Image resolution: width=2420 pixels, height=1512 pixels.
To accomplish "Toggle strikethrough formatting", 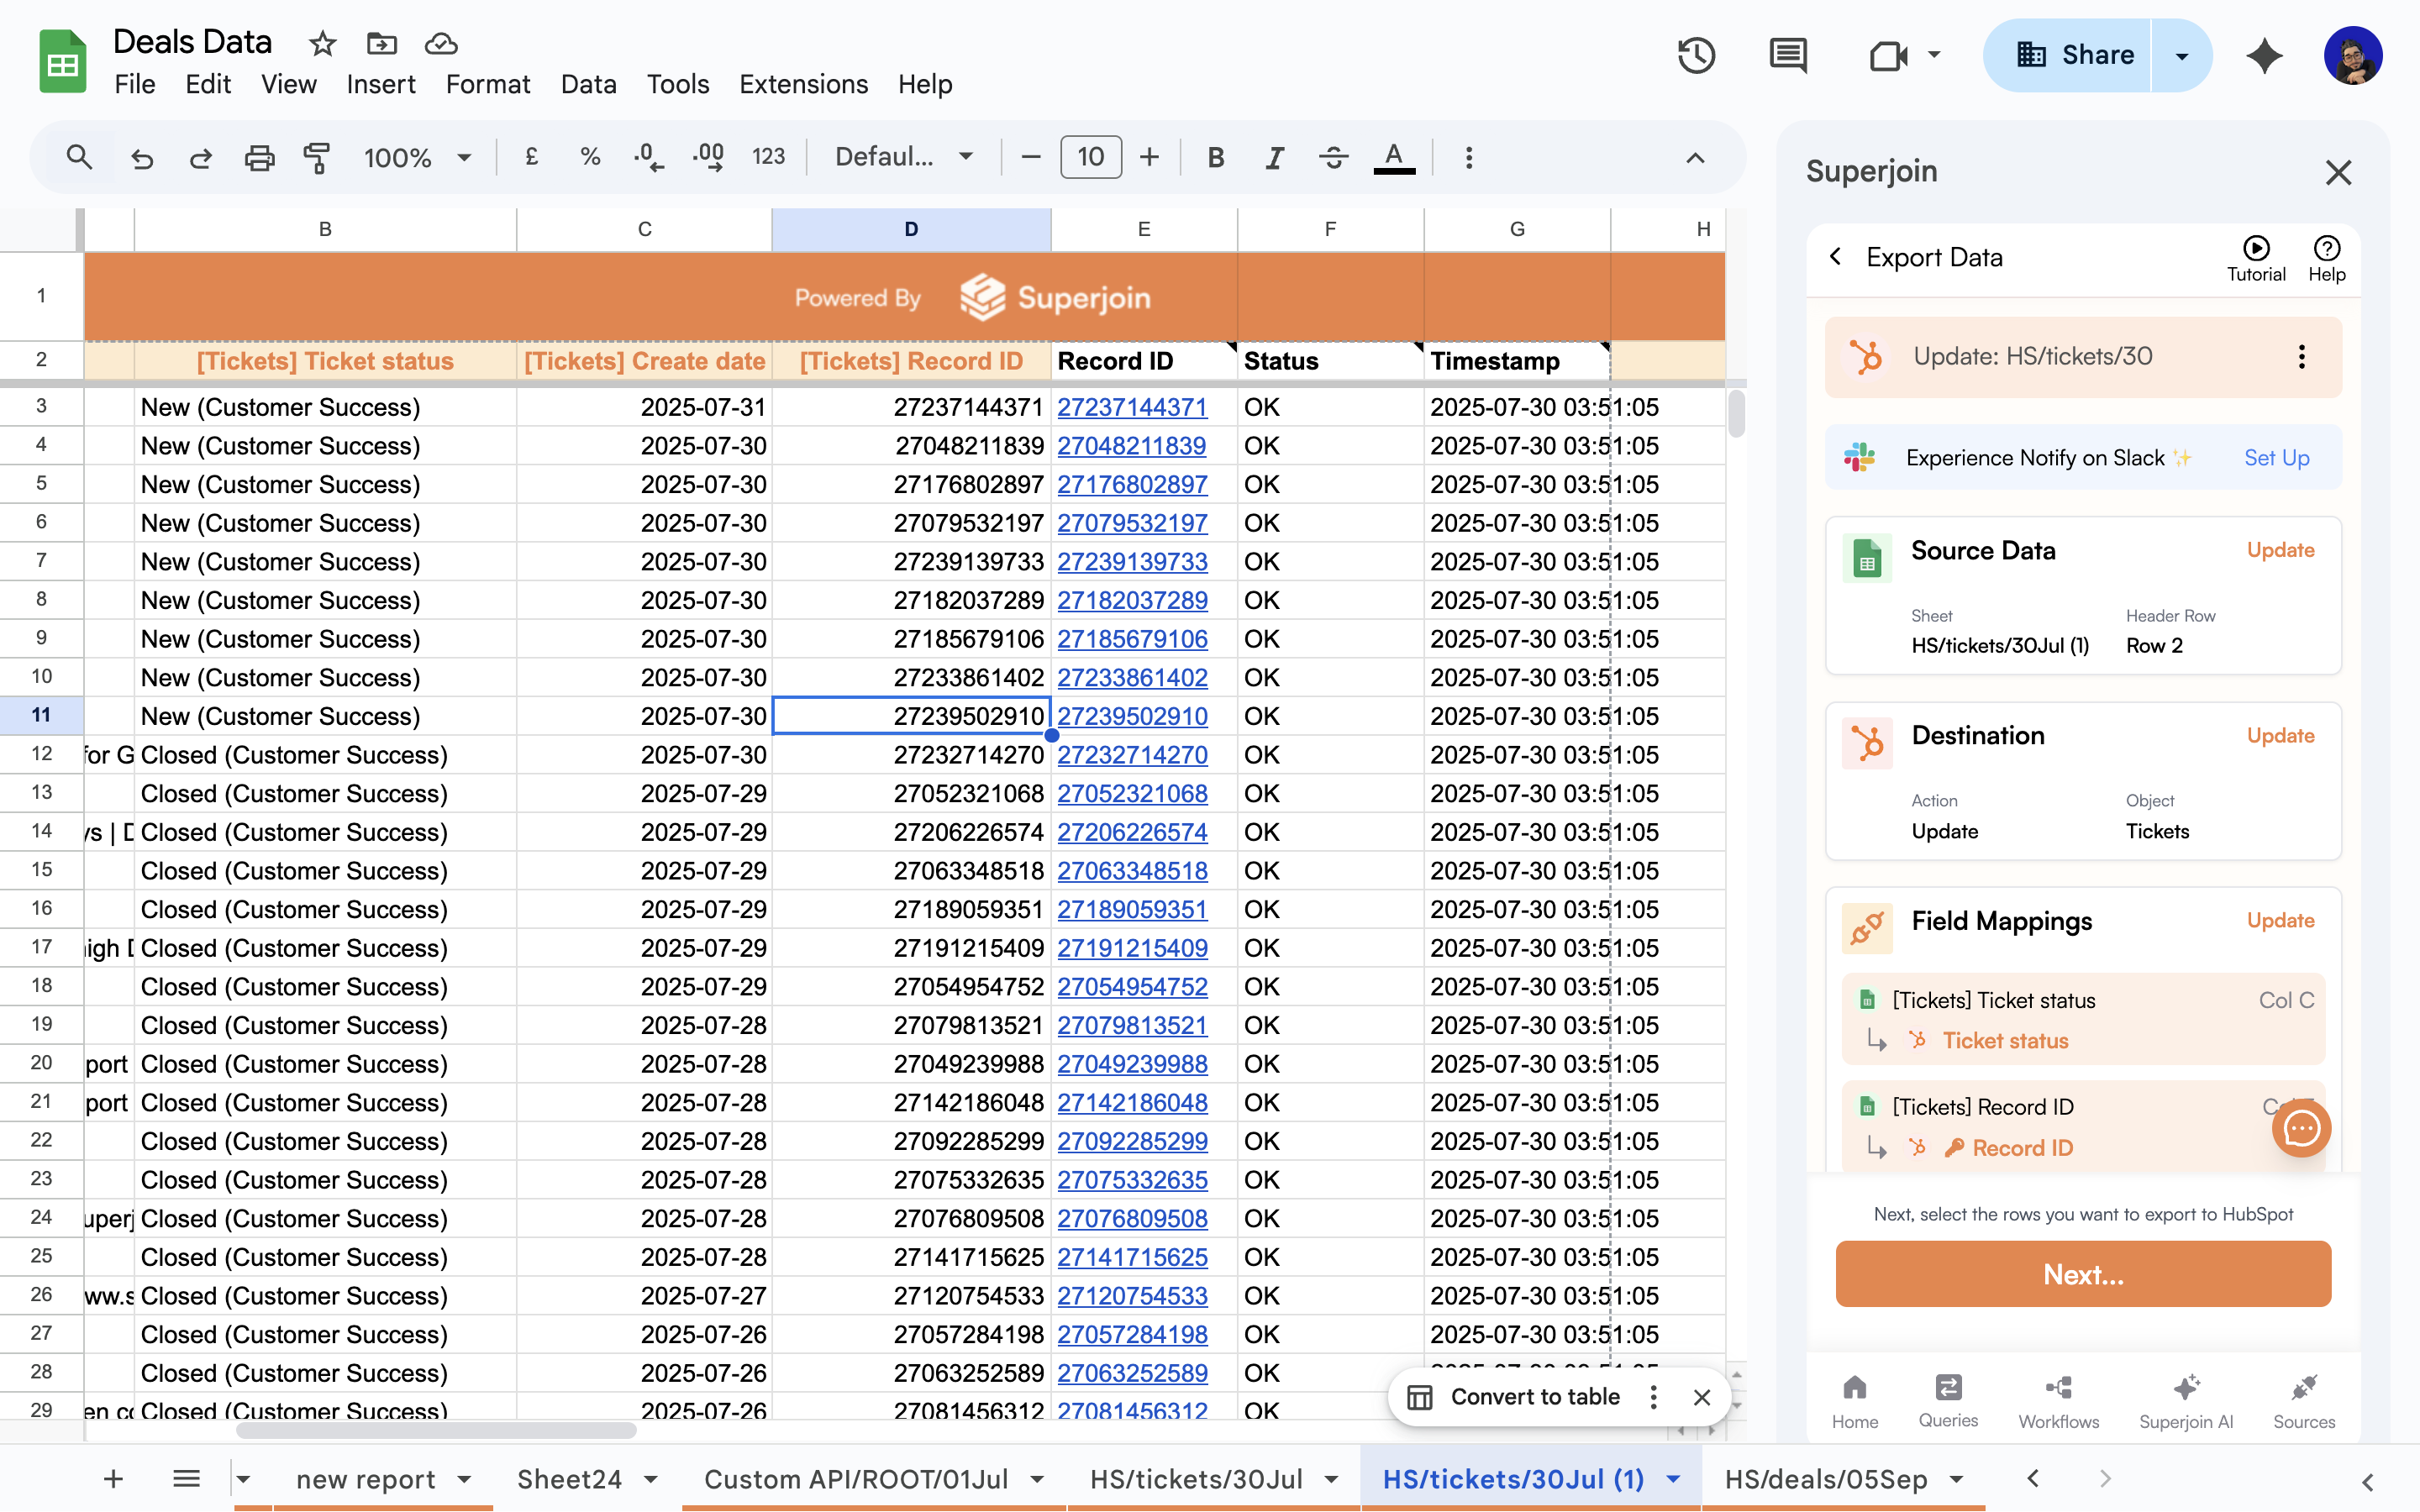I will pos(1333,157).
